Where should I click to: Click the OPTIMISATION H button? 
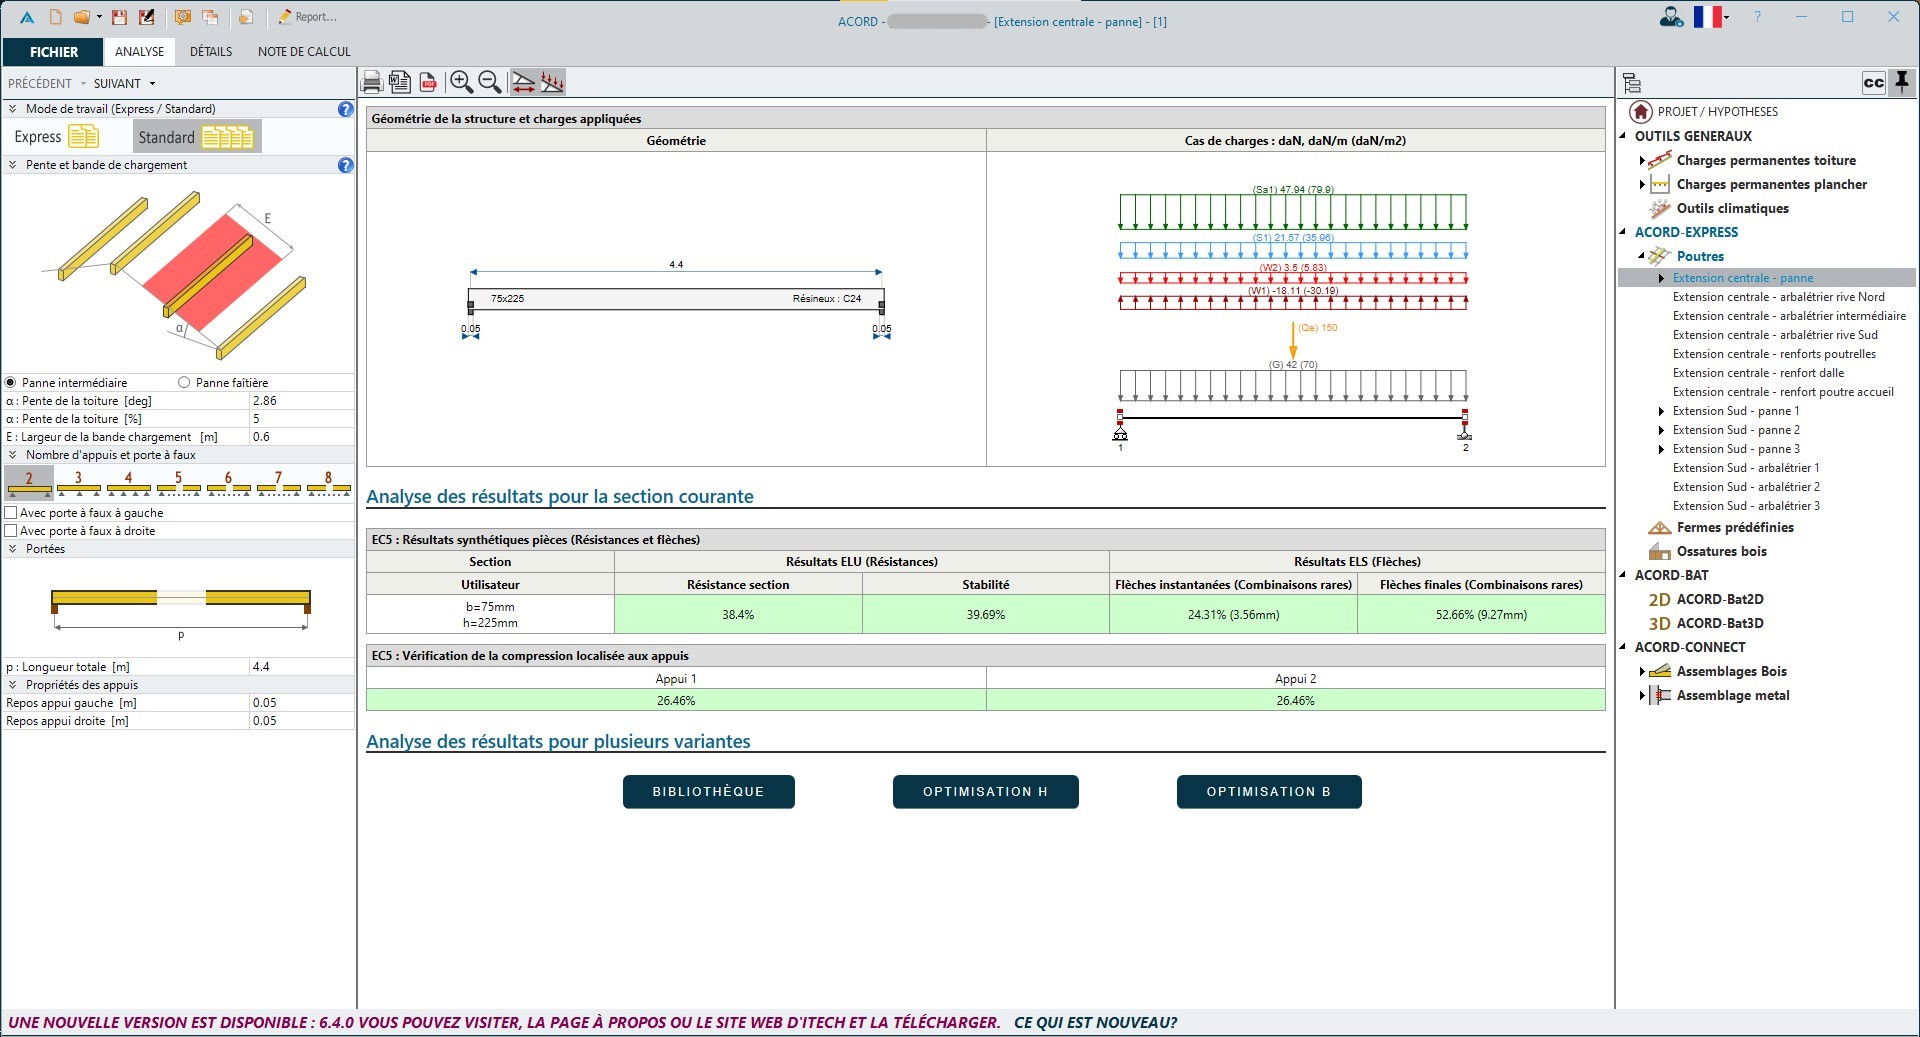985,792
